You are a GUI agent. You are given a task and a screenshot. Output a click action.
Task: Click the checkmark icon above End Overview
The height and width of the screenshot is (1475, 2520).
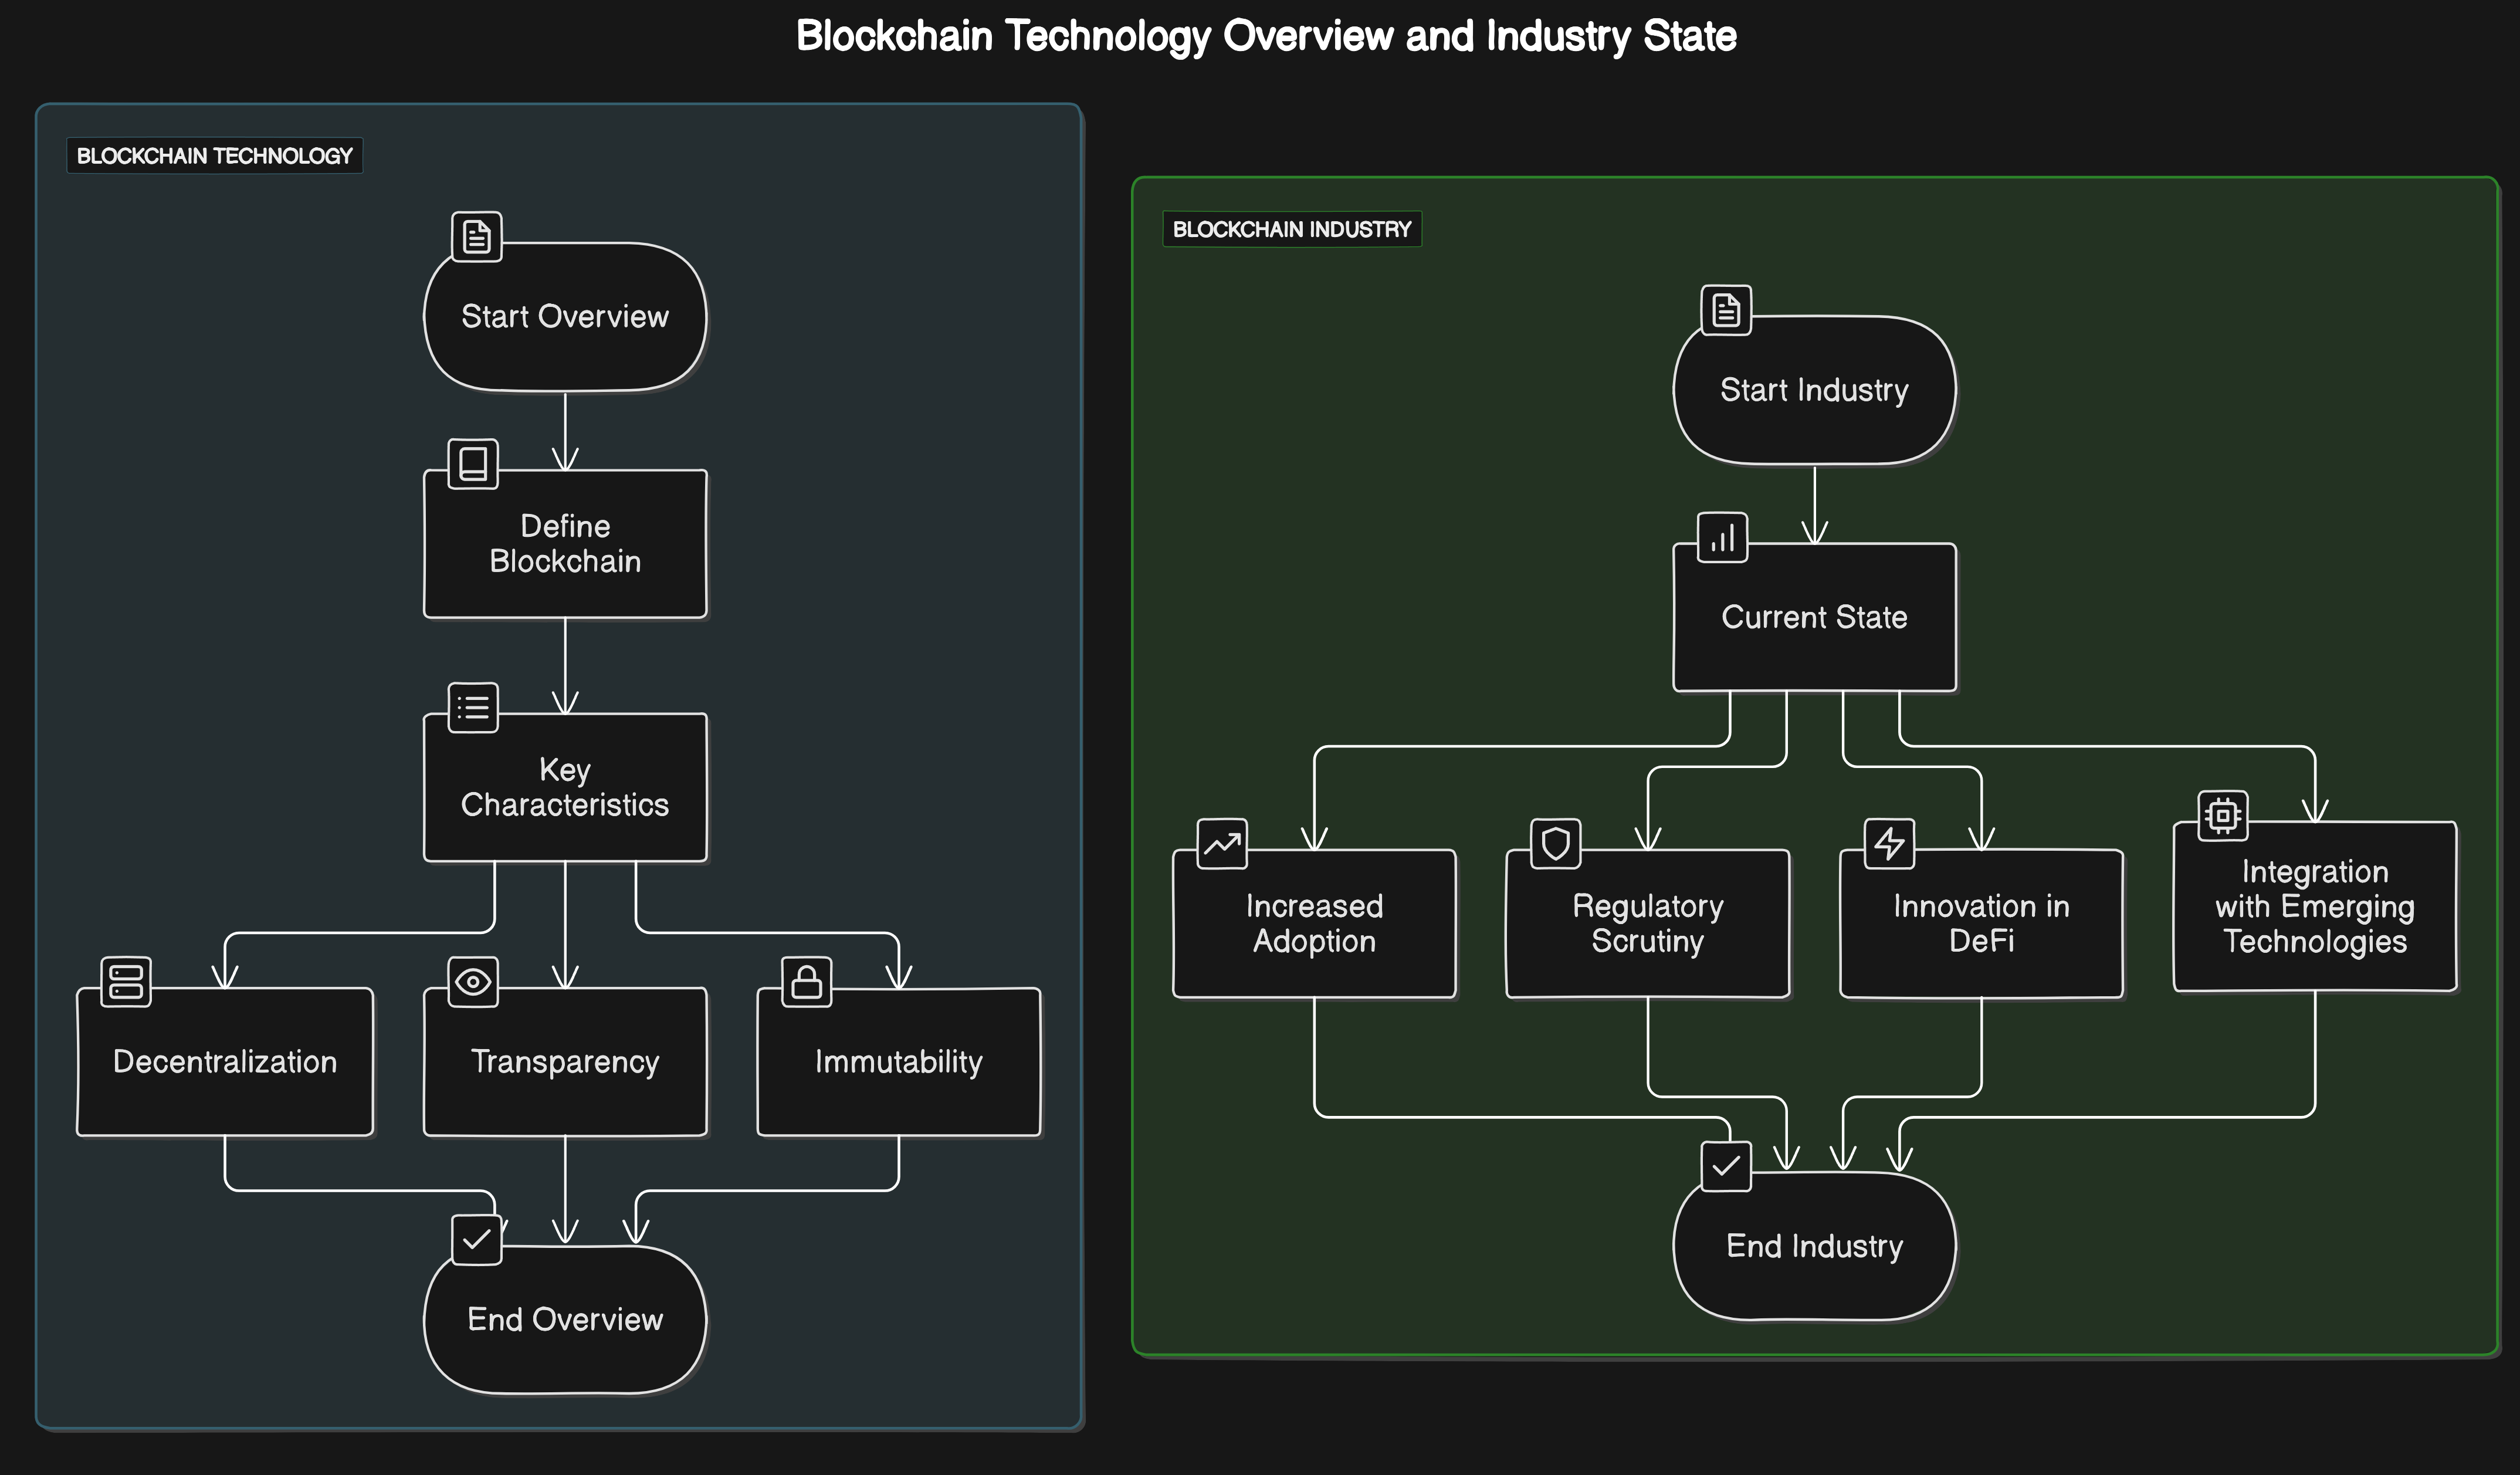click(476, 1239)
